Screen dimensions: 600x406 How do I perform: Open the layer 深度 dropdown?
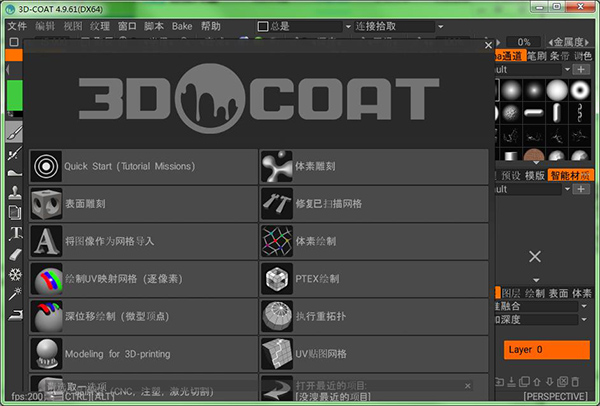click(584, 320)
